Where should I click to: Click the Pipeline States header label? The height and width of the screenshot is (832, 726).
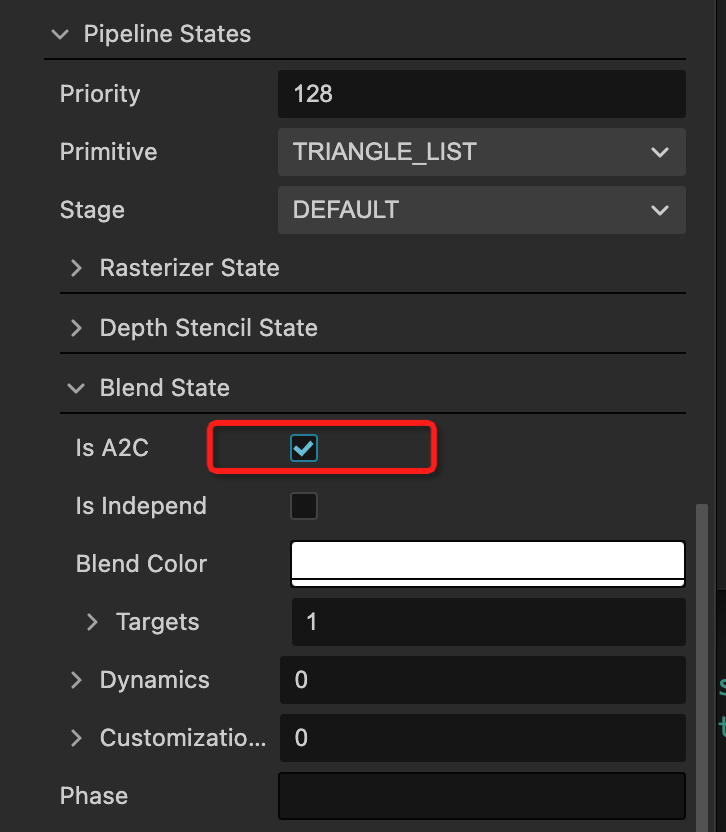(167, 35)
